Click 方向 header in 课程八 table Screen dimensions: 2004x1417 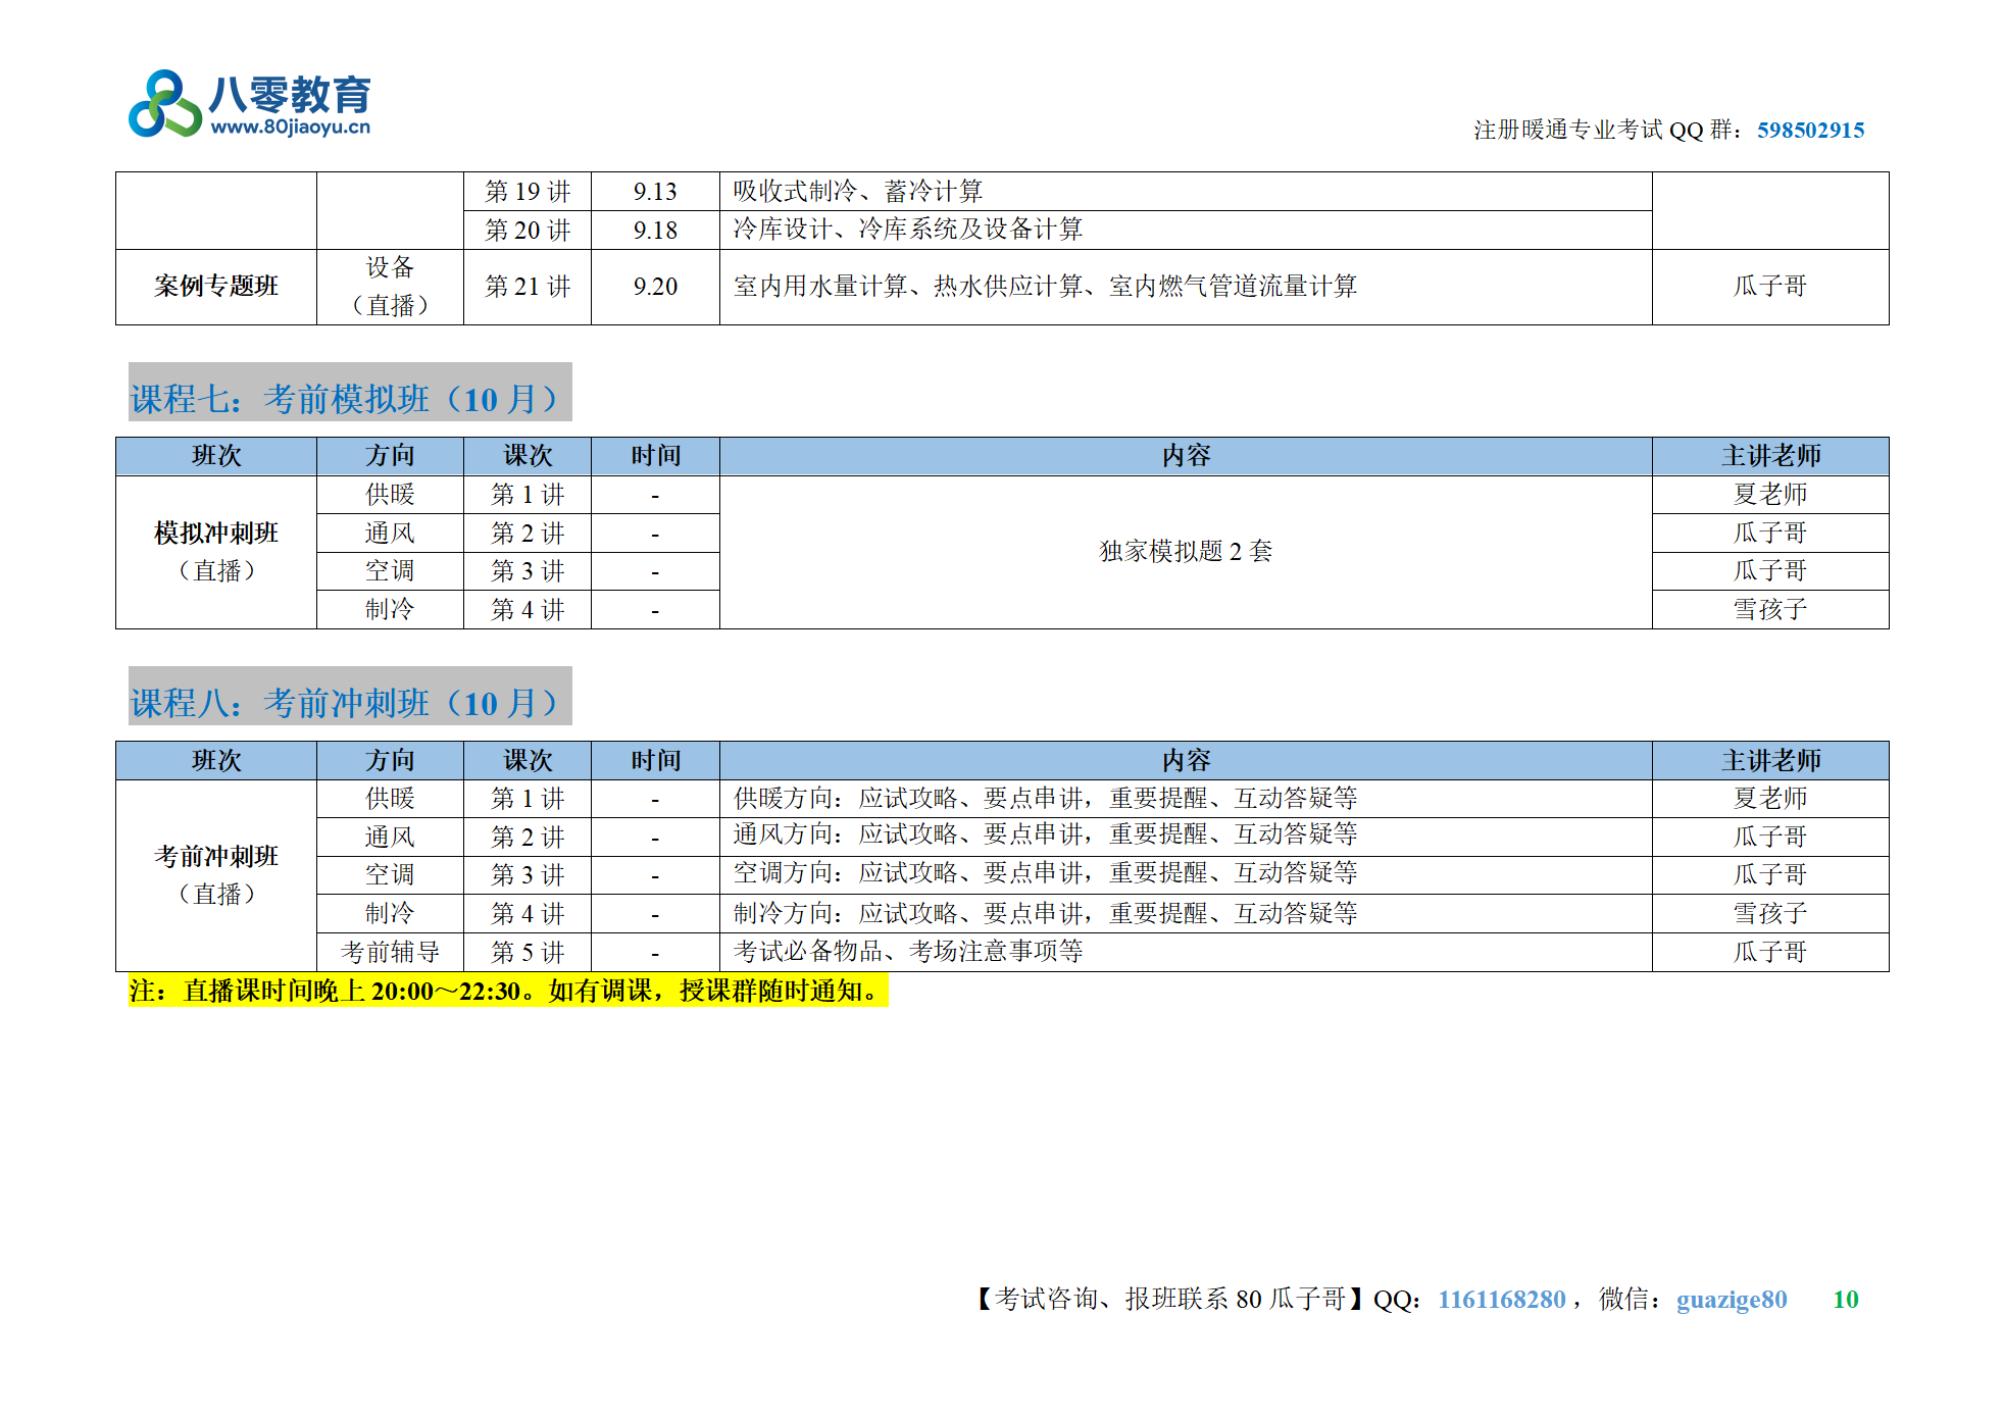[x=390, y=761]
